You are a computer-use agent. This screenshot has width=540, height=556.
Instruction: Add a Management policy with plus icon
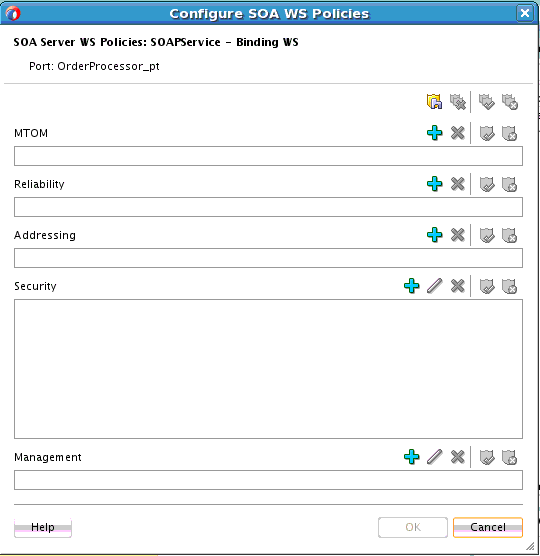412,457
